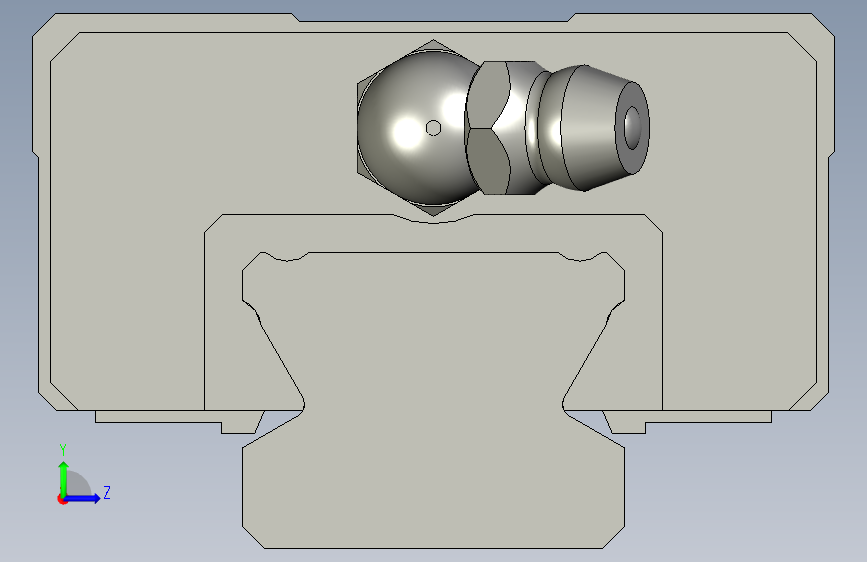867x562 pixels.
Task: Click the Z axis label
Action: 107,492
